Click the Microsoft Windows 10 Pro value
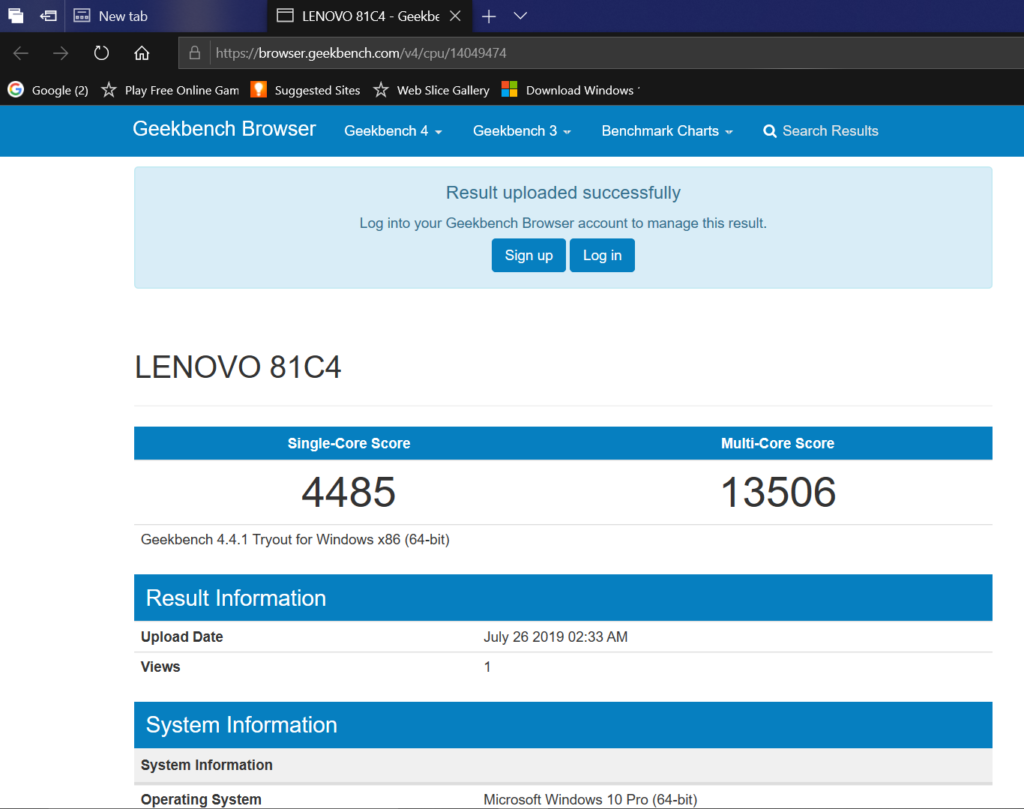The image size is (1024, 809). click(x=590, y=799)
